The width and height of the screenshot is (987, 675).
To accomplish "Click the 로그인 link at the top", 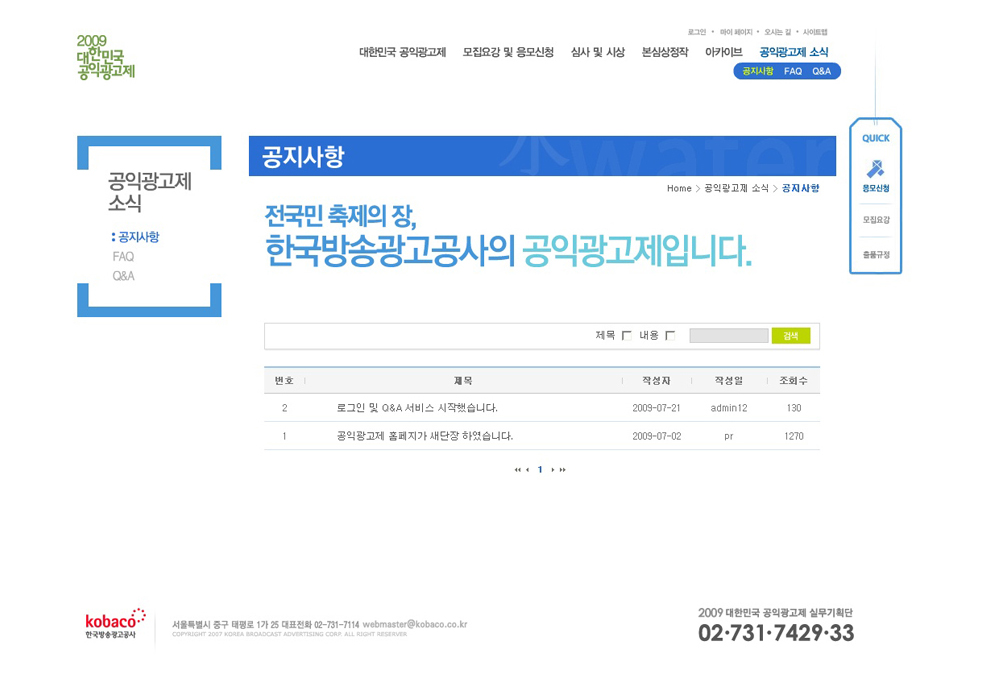I will (x=696, y=32).
